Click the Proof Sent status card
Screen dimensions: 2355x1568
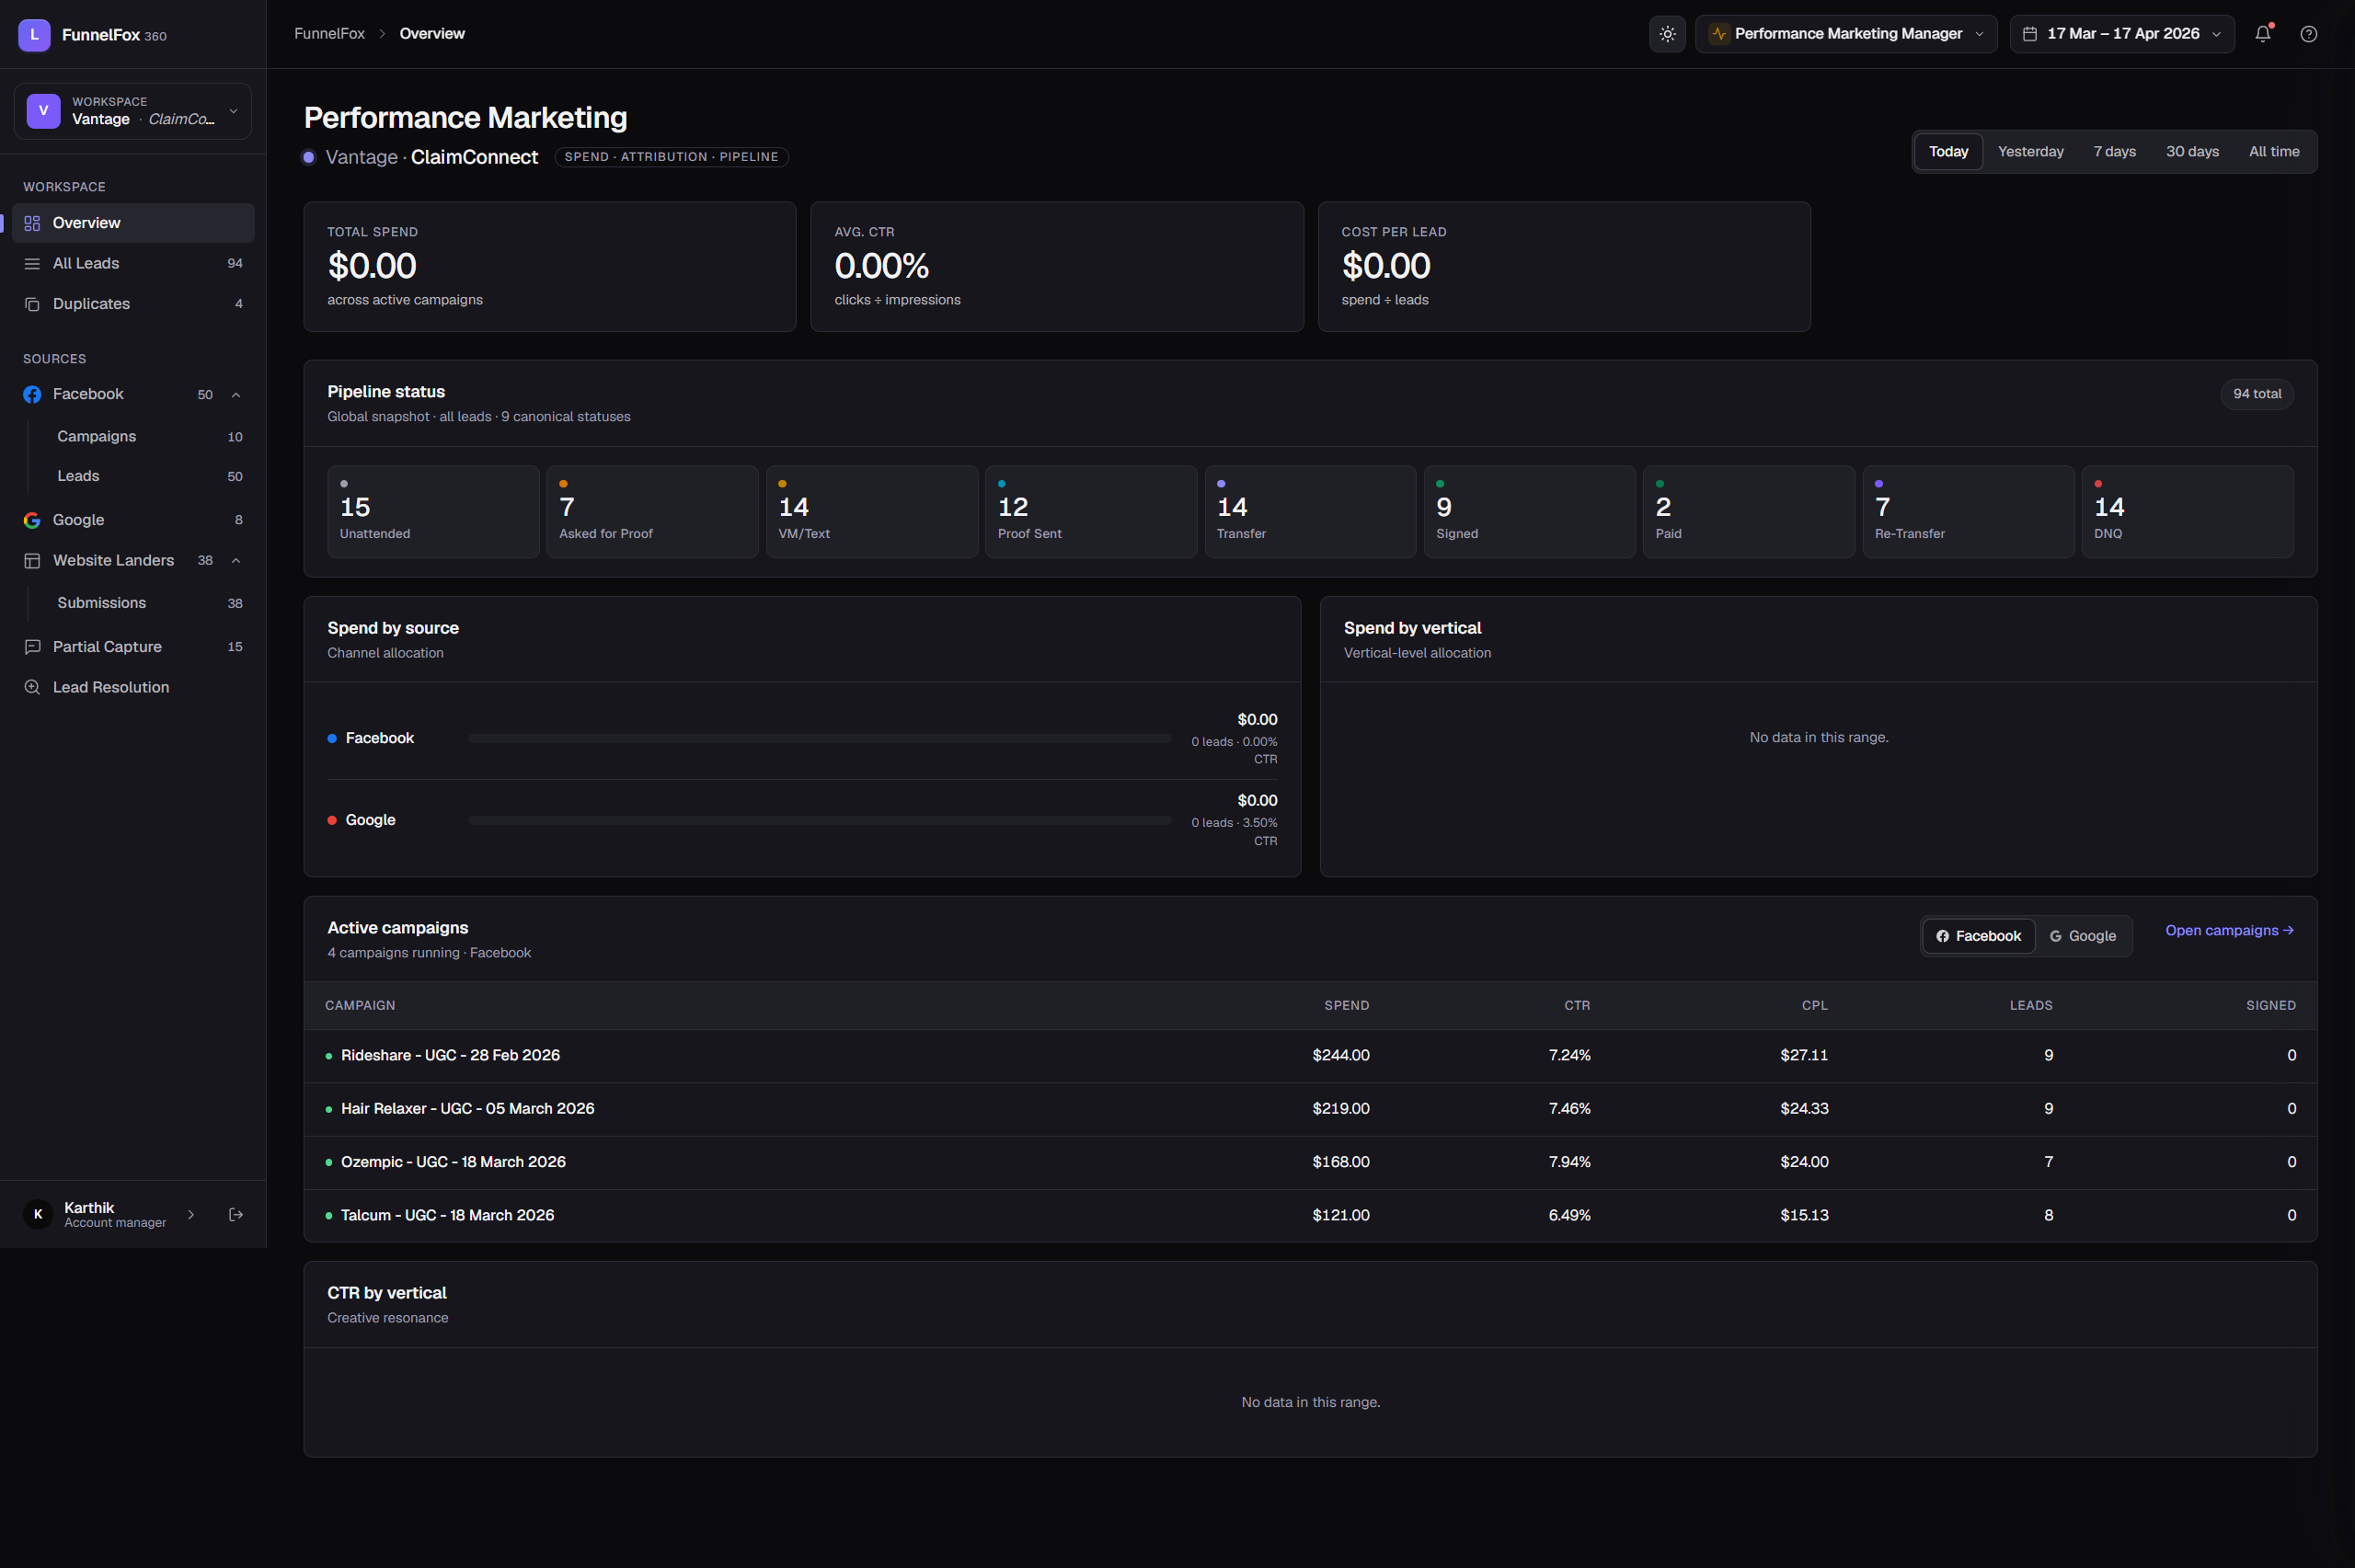1091,512
